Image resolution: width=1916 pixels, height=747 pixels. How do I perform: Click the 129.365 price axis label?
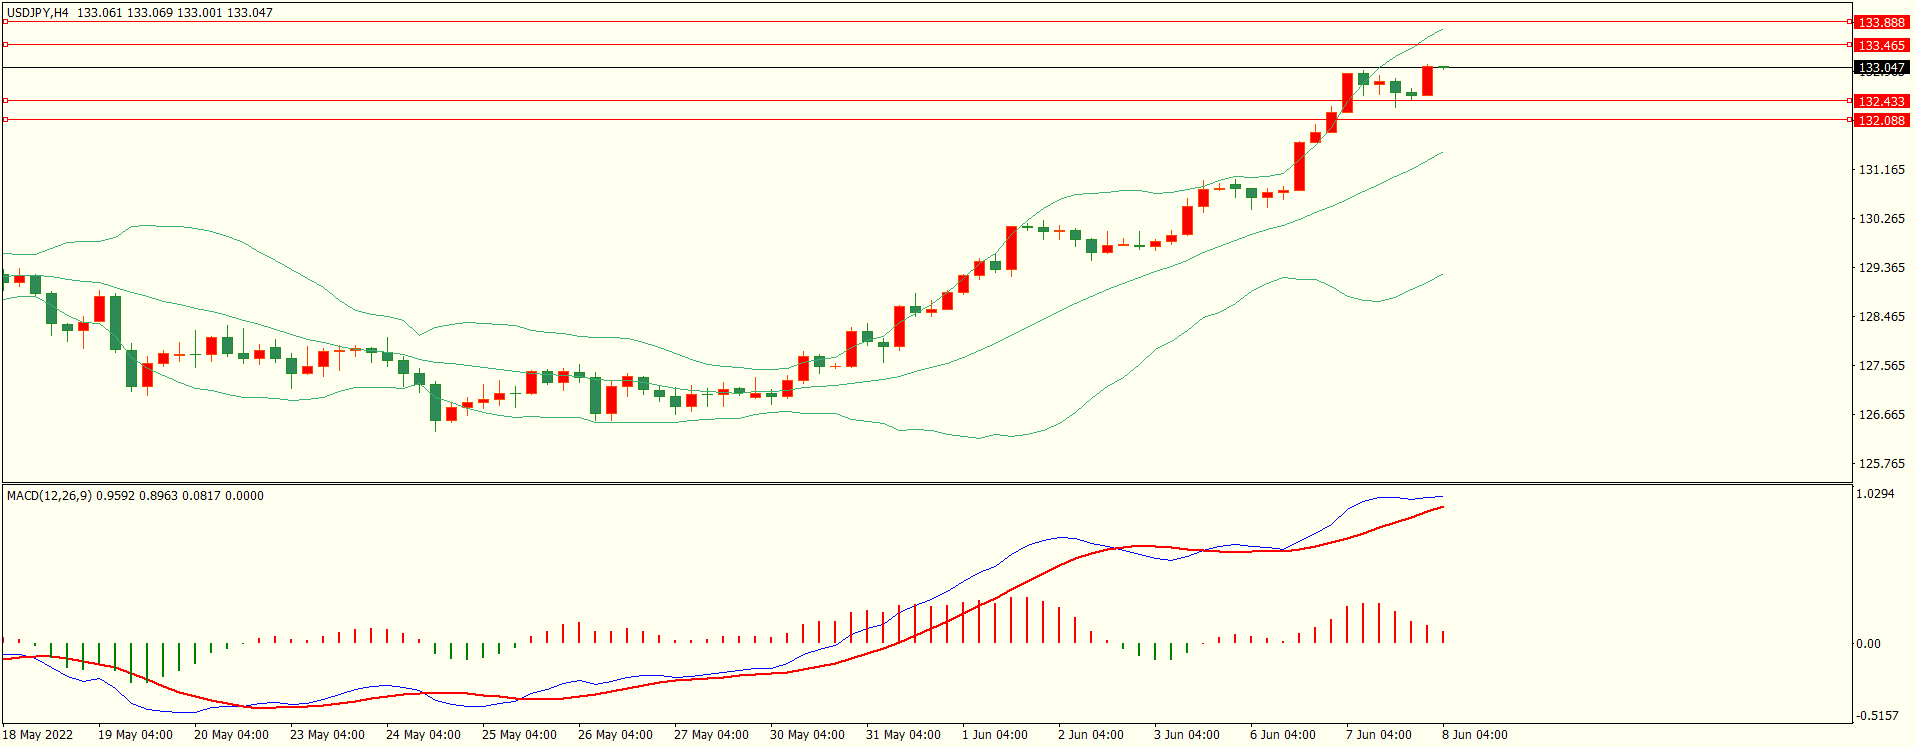coord(1881,268)
